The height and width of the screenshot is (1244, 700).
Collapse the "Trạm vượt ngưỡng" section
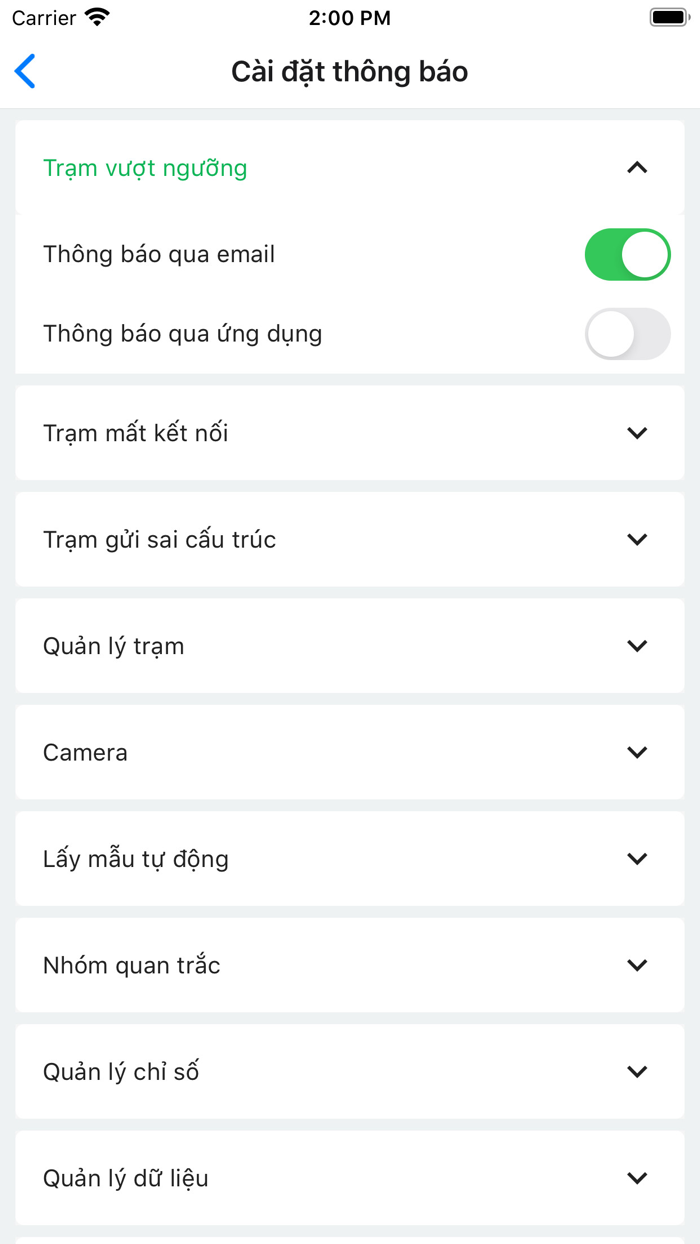pos(637,168)
